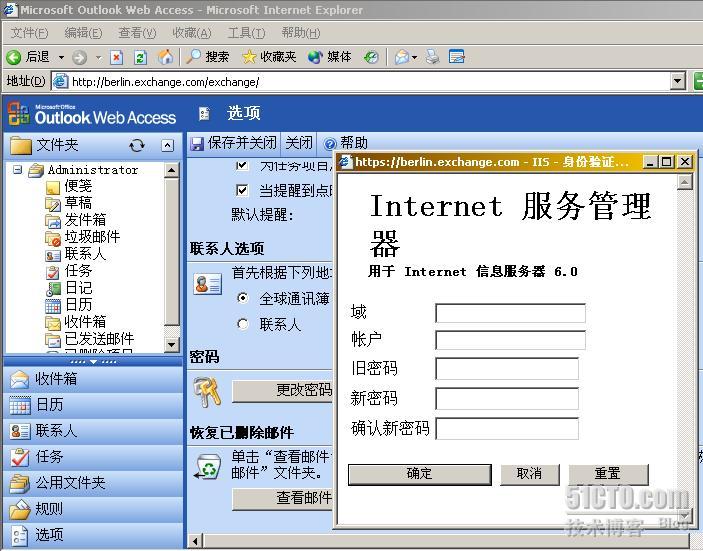Open 收件箱 shortcut in navigation pane

[93, 379]
